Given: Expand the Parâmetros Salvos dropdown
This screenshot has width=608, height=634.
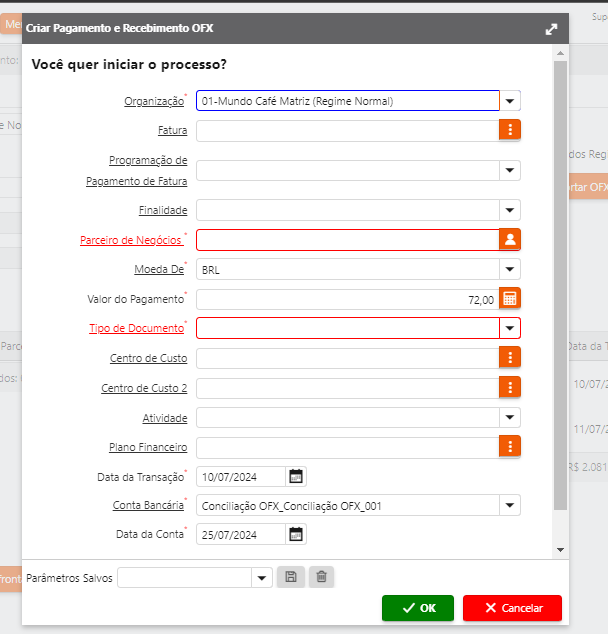Looking at the screenshot, I should [x=262, y=577].
